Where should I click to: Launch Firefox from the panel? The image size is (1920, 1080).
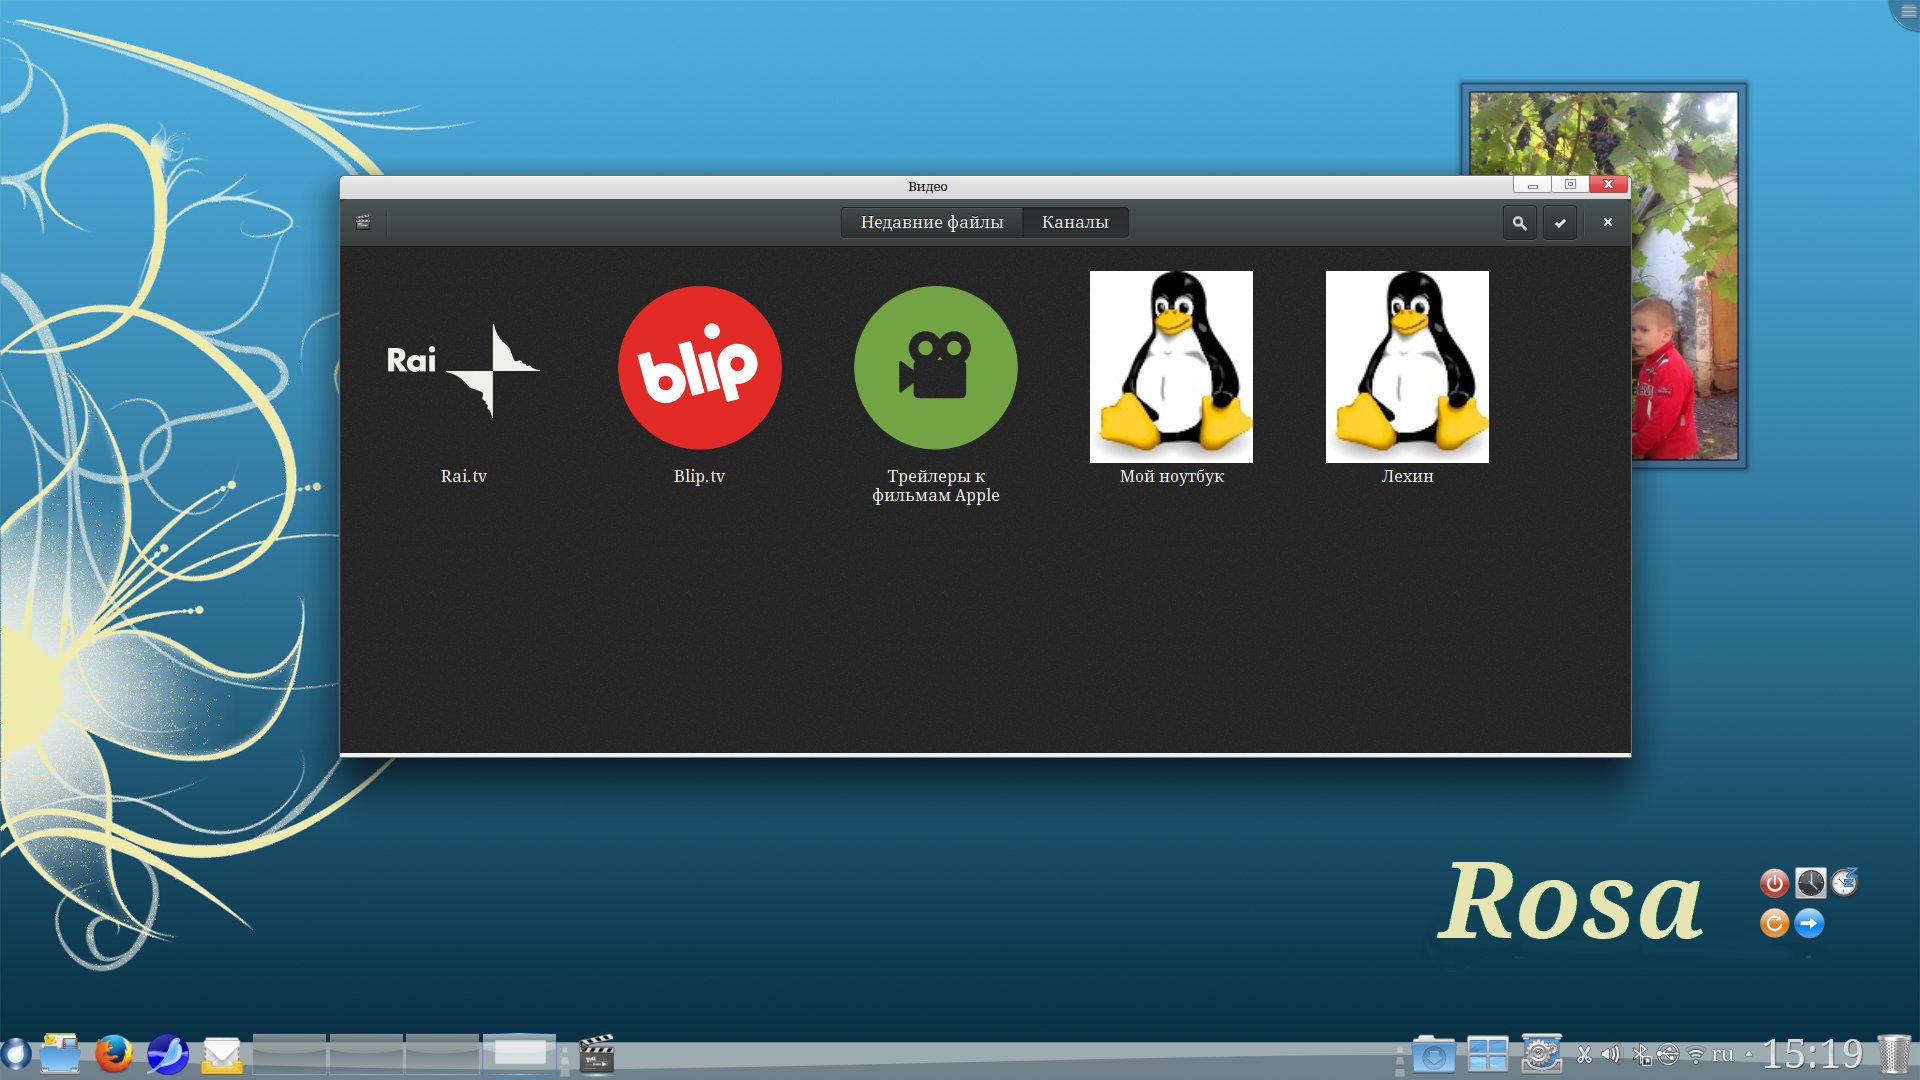coord(114,1054)
